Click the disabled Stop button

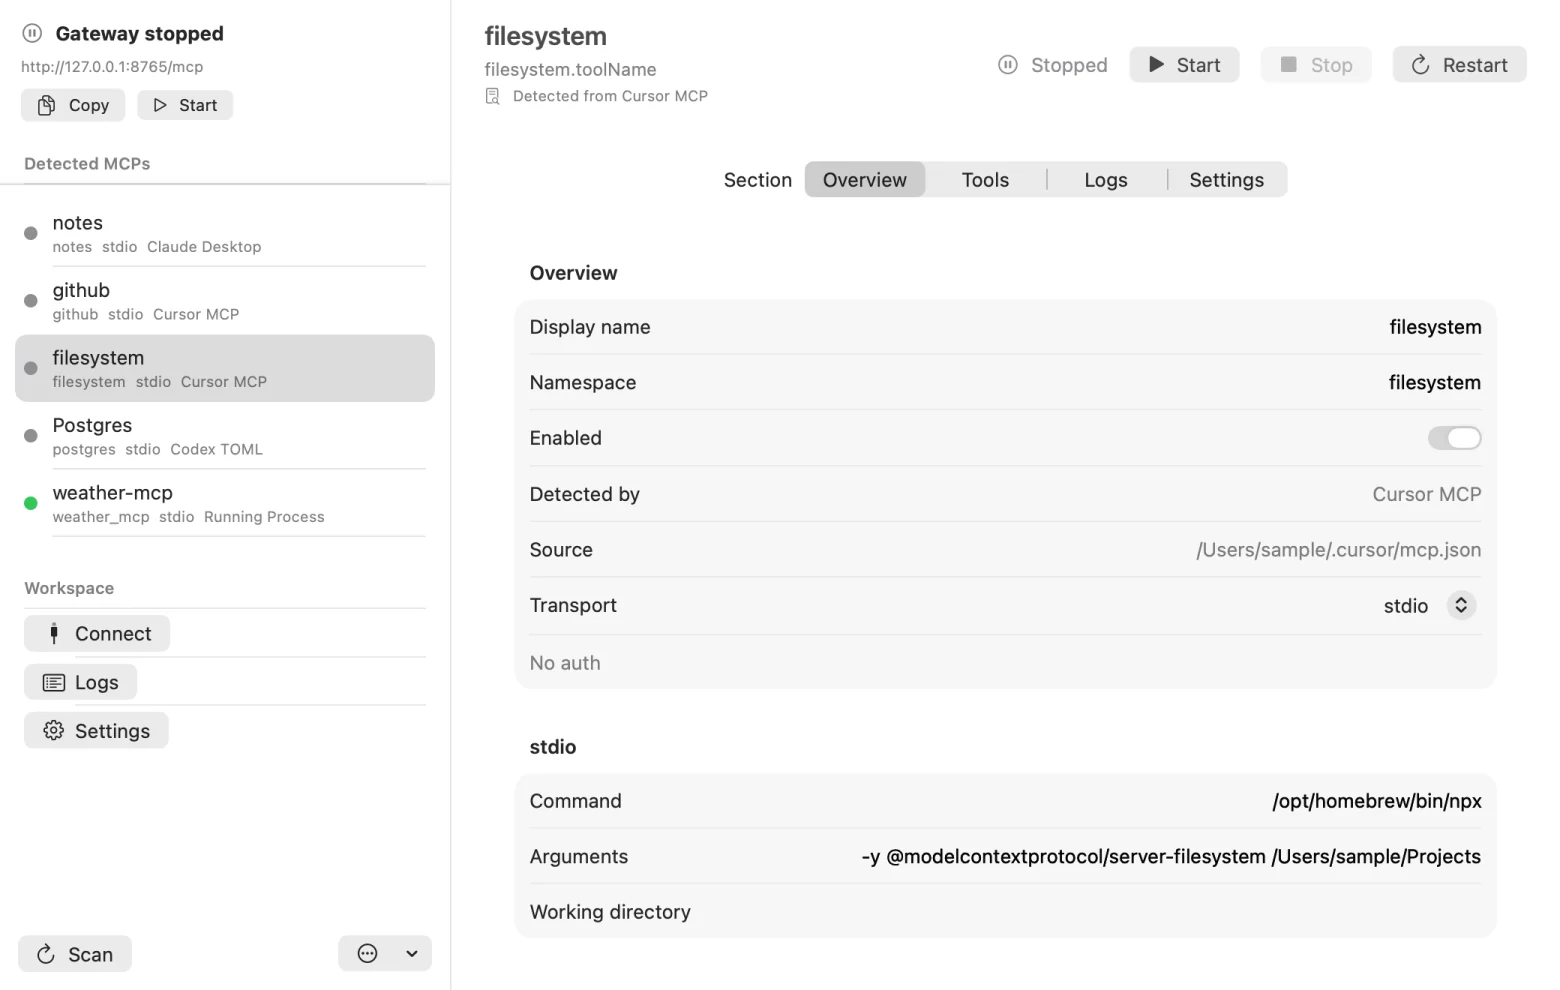point(1316,65)
